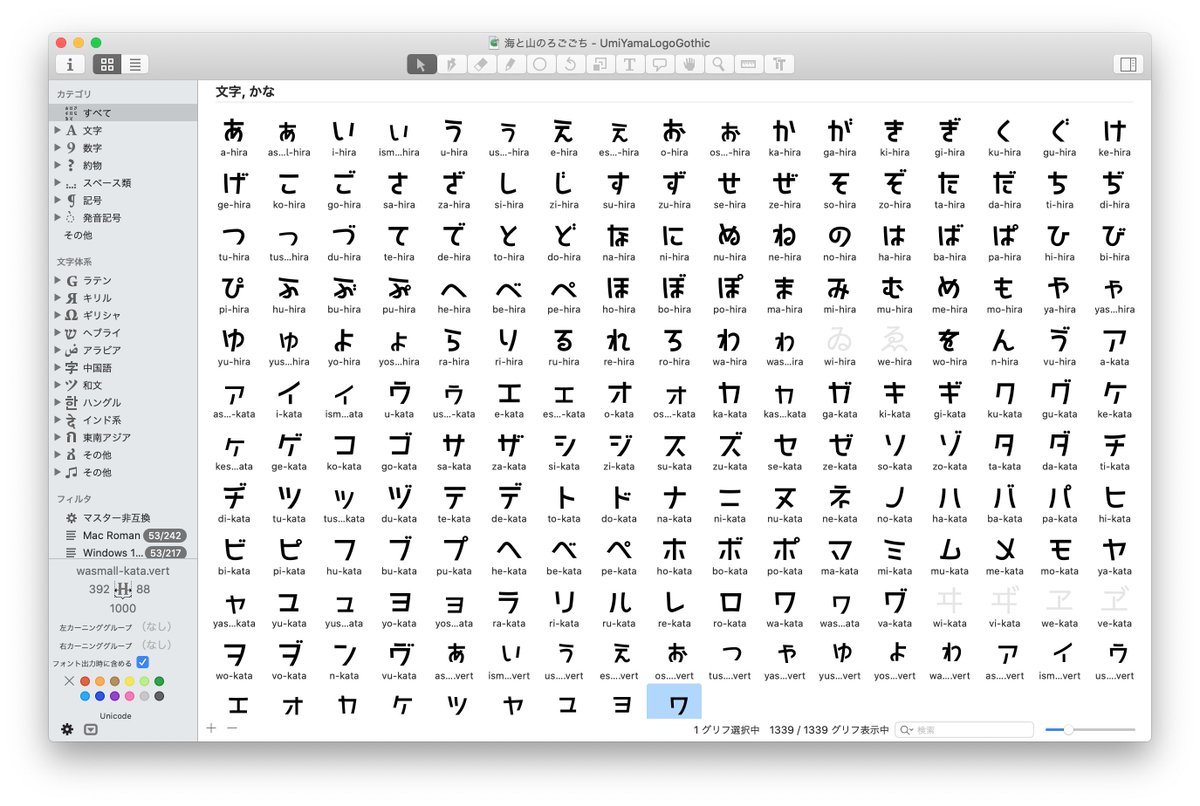Click the width value 1000
This screenshot has height=806, width=1200.
point(123,608)
